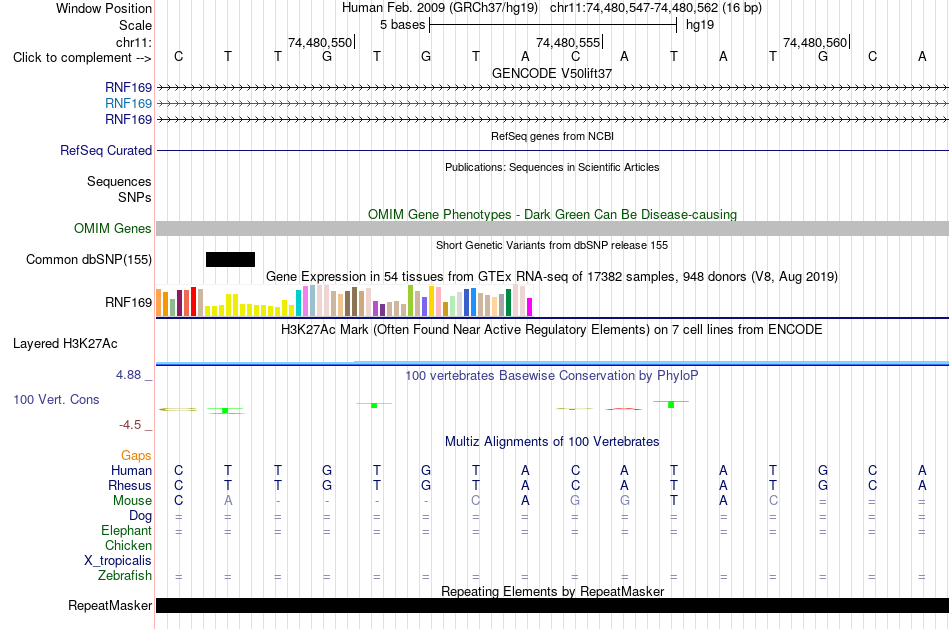Viewport: 950px width, 629px height.
Task: Open 'Gene Expression in 54 tissues from GTEx' title
Action: point(552,277)
